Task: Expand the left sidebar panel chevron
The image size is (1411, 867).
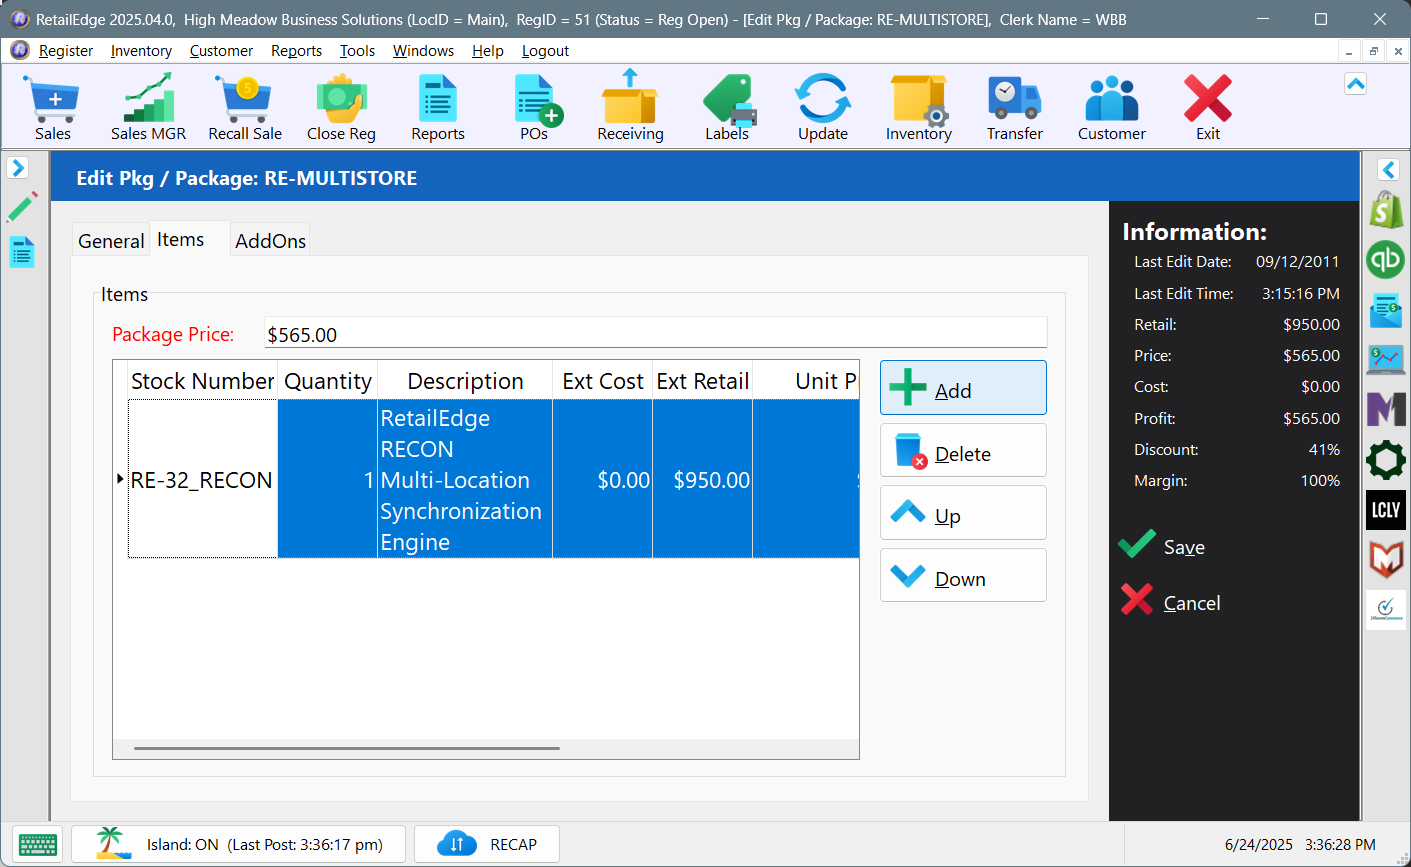Action: [x=18, y=167]
